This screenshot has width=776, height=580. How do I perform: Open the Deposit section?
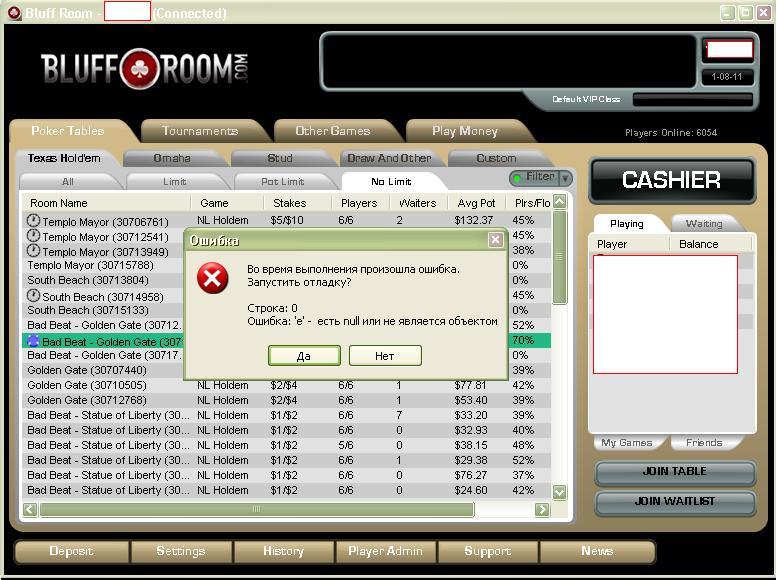pyautogui.click(x=72, y=551)
